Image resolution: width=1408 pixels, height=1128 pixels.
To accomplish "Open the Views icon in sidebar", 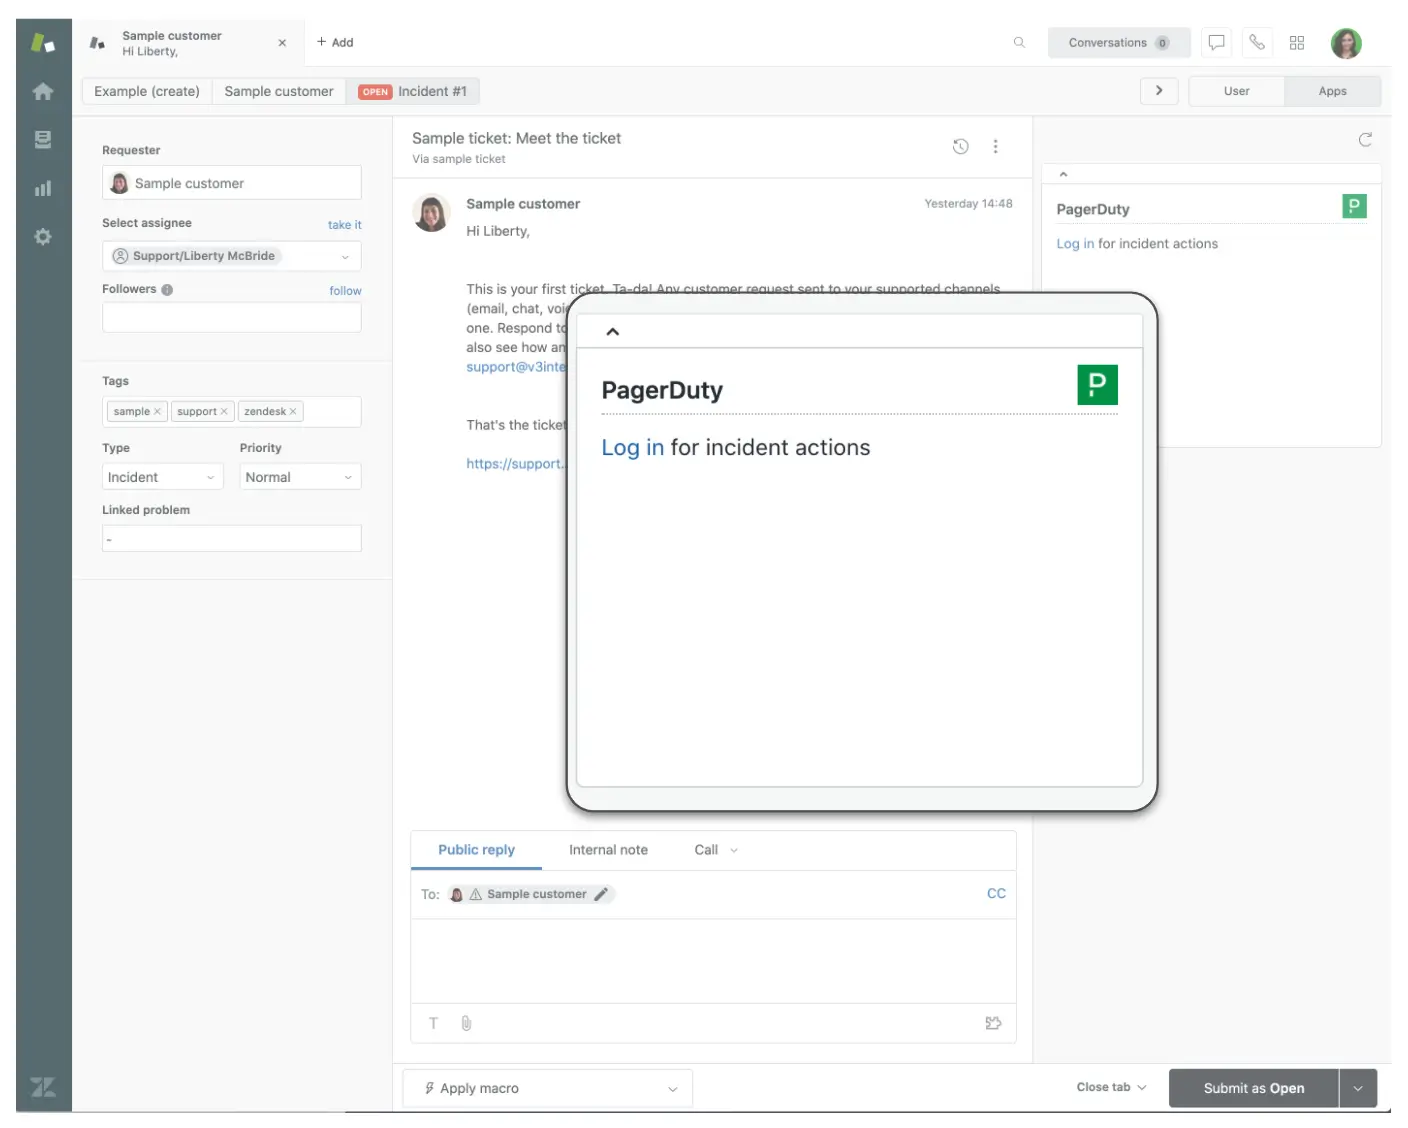I will point(42,140).
